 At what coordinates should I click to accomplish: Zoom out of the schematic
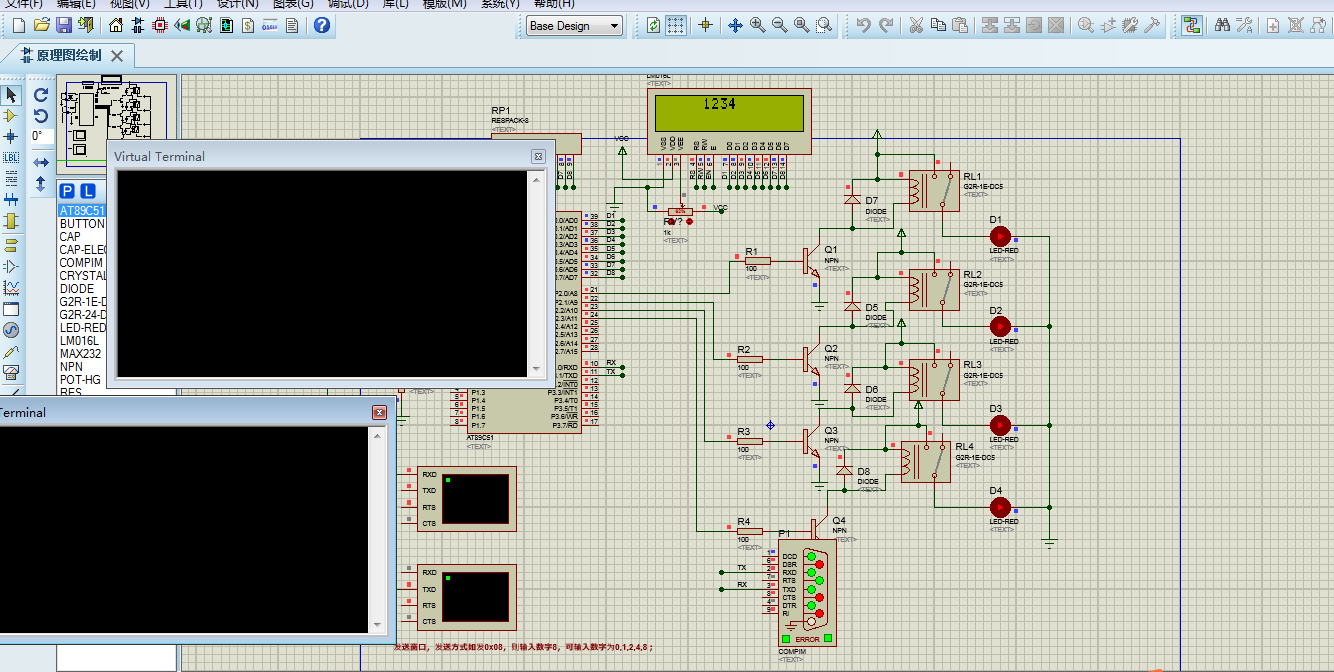779,25
